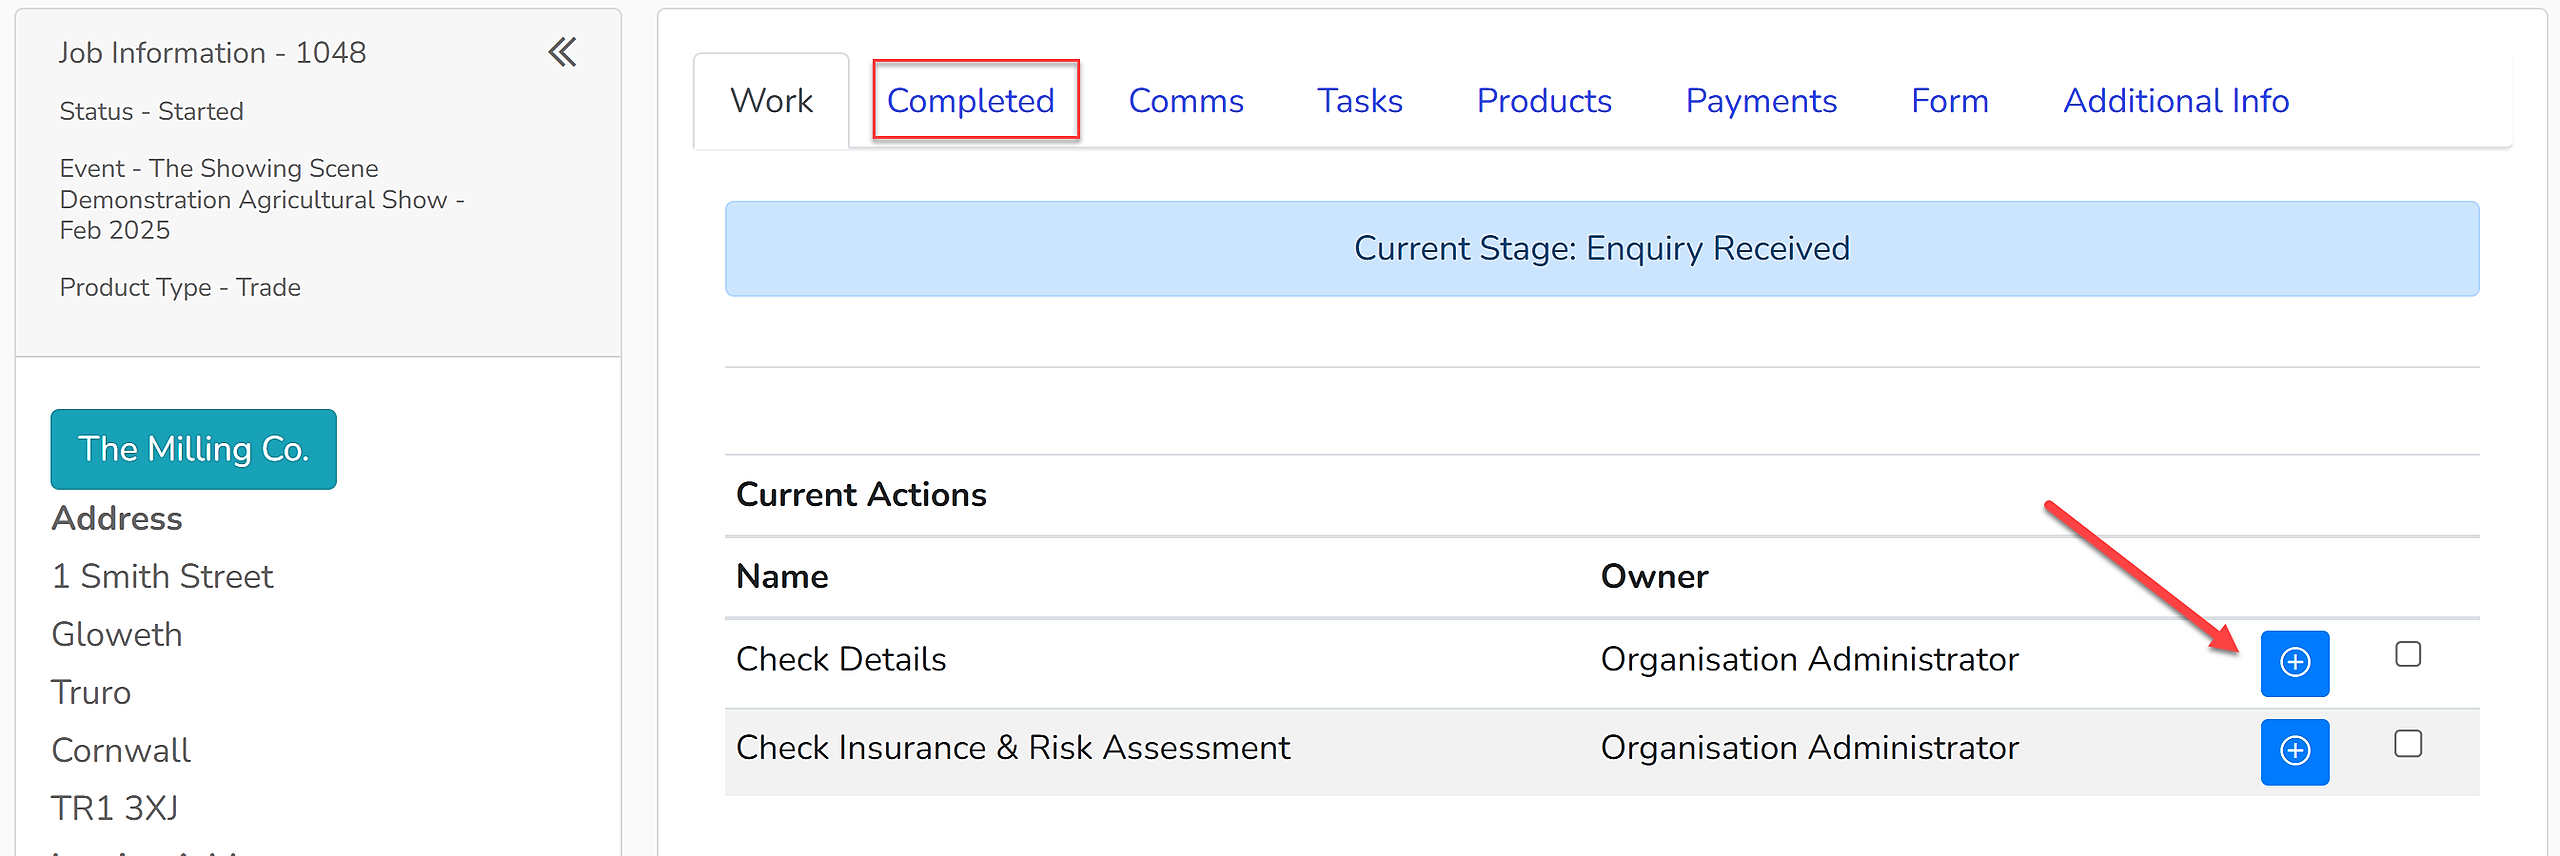The width and height of the screenshot is (2560, 856).
Task: Click the Job Information - 1048 heading
Action: (212, 52)
